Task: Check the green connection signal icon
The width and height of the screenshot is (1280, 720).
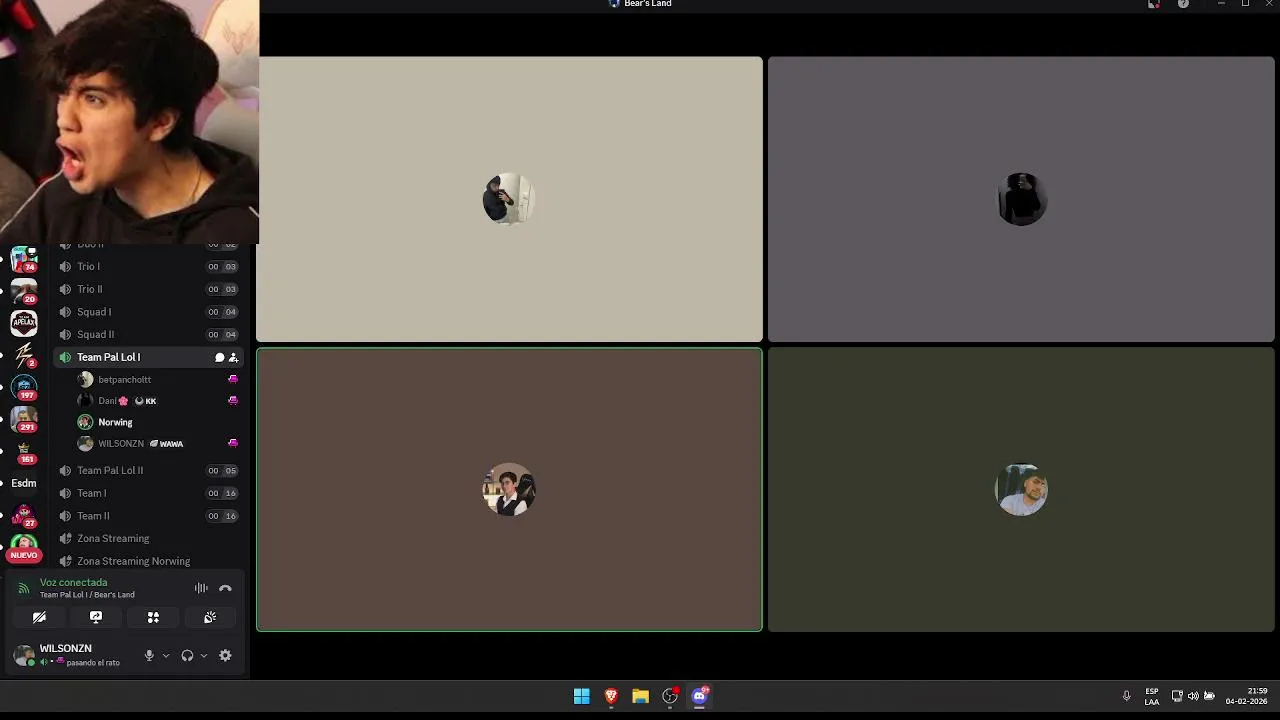Action: 24,588
